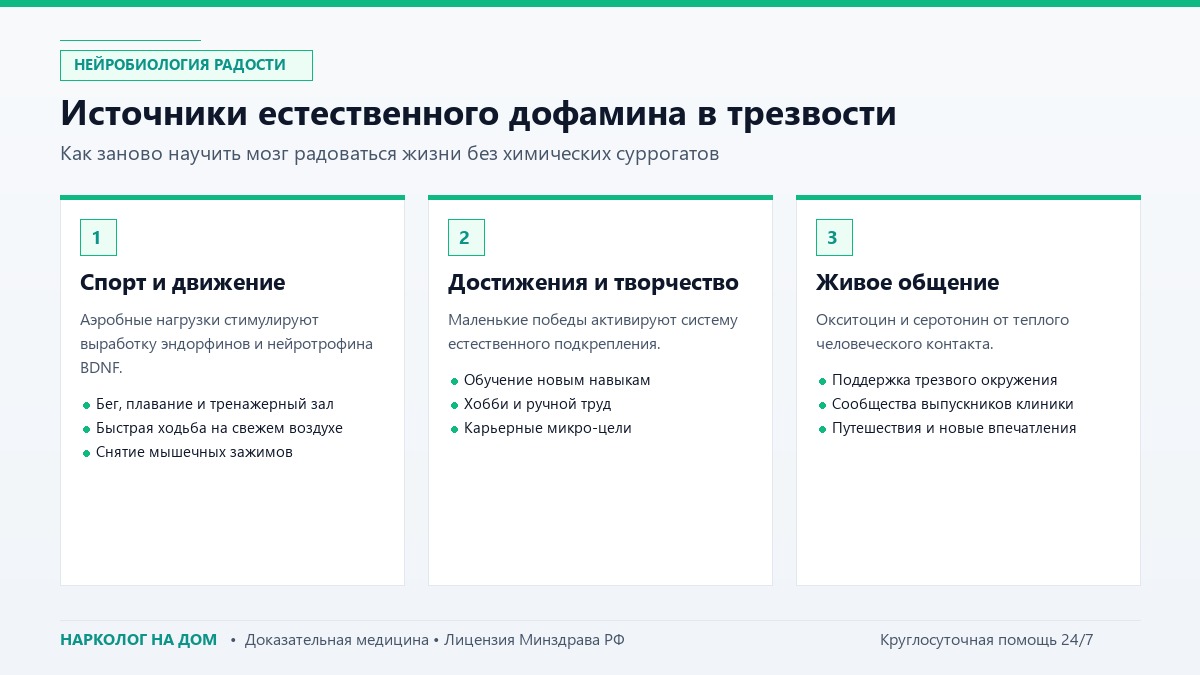Viewport: 1200px width, 675px height.
Task: Click the number 2 badge
Action: (466, 237)
